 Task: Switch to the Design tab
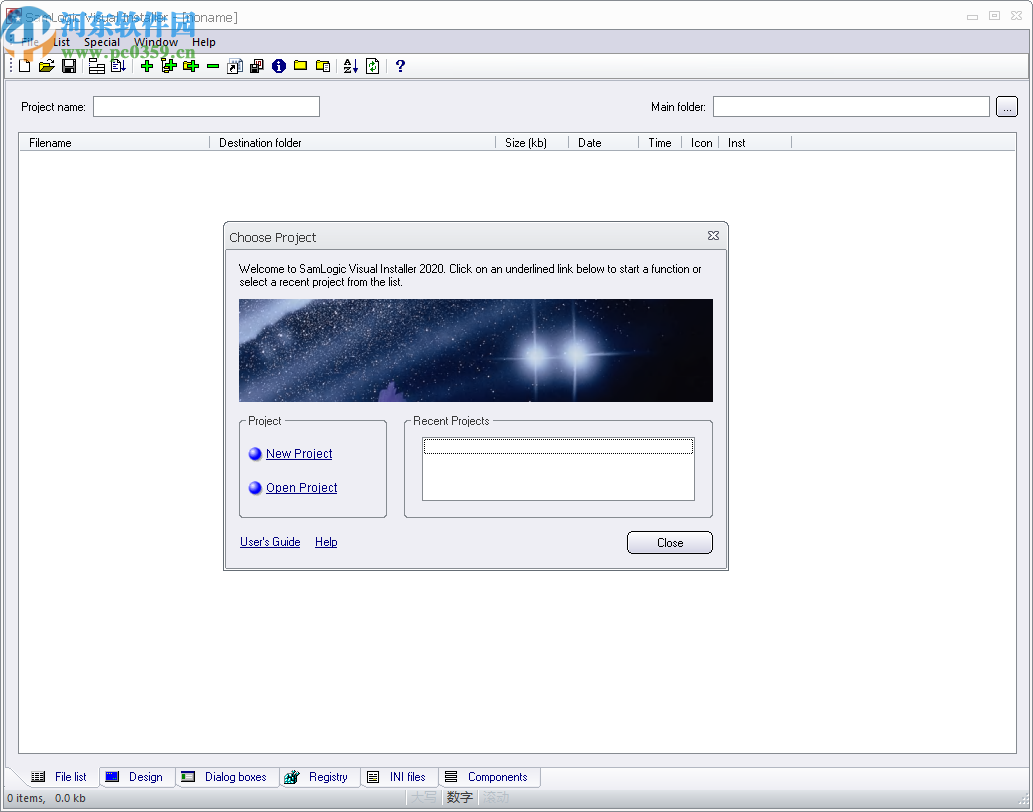[137, 777]
